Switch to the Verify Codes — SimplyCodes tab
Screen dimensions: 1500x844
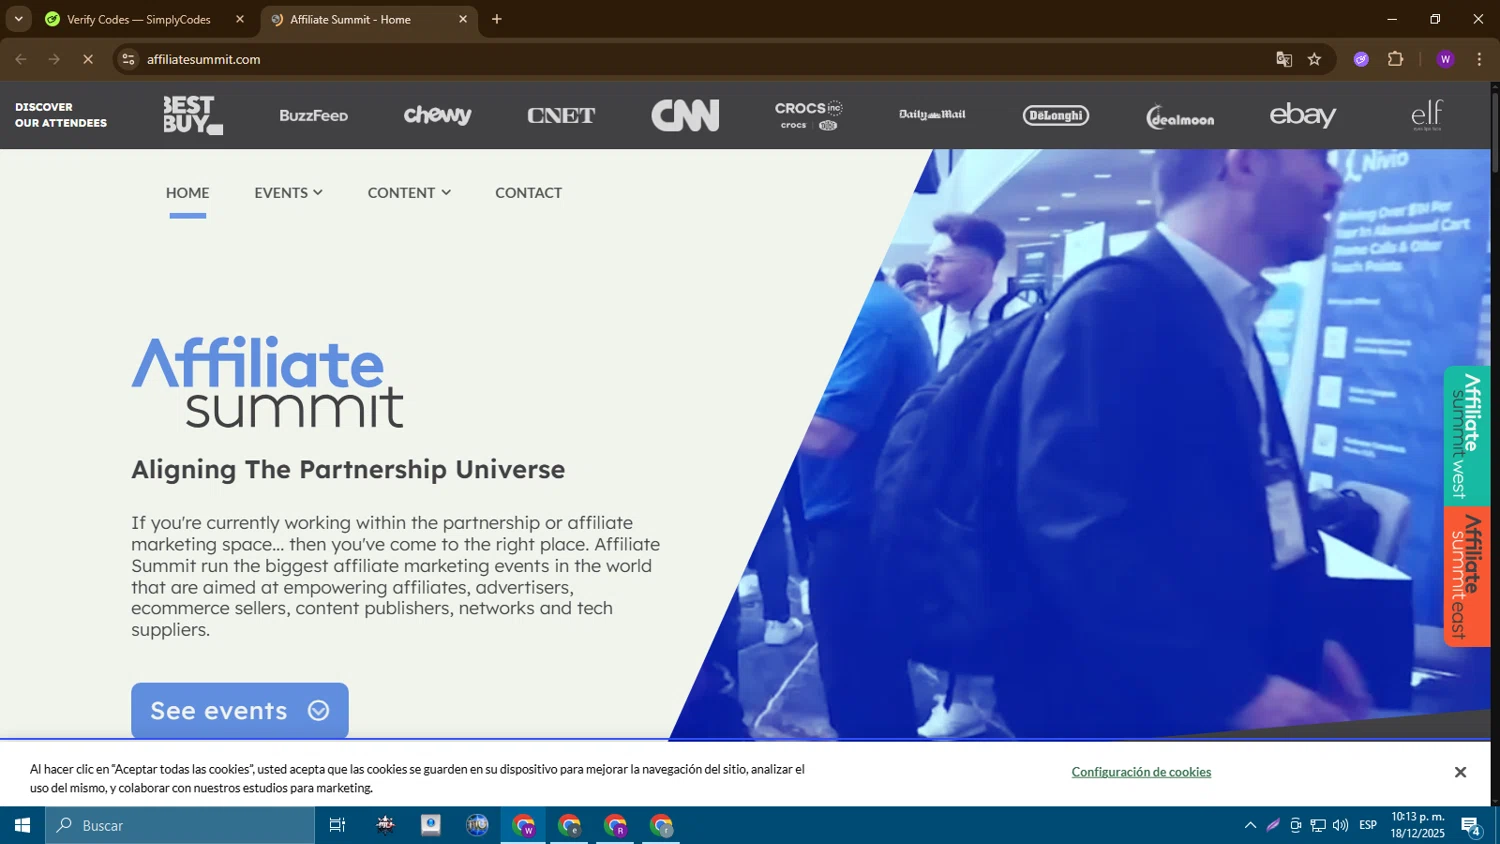(x=139, y=20)
